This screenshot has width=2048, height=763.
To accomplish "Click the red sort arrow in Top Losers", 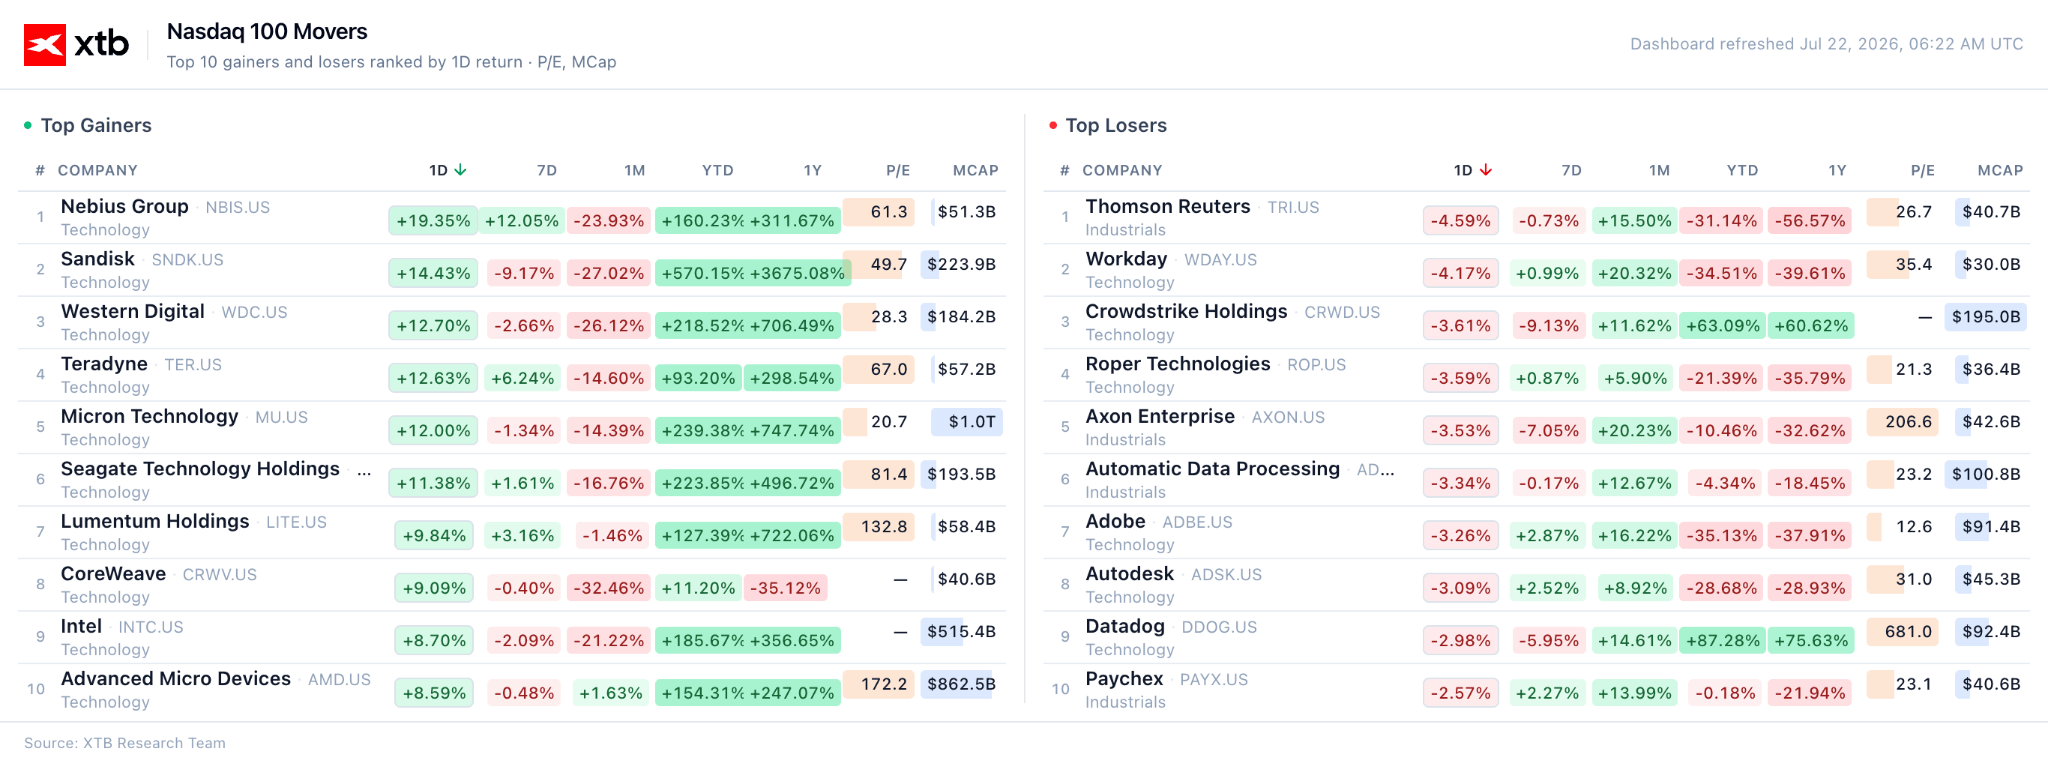I will 1486,170.
